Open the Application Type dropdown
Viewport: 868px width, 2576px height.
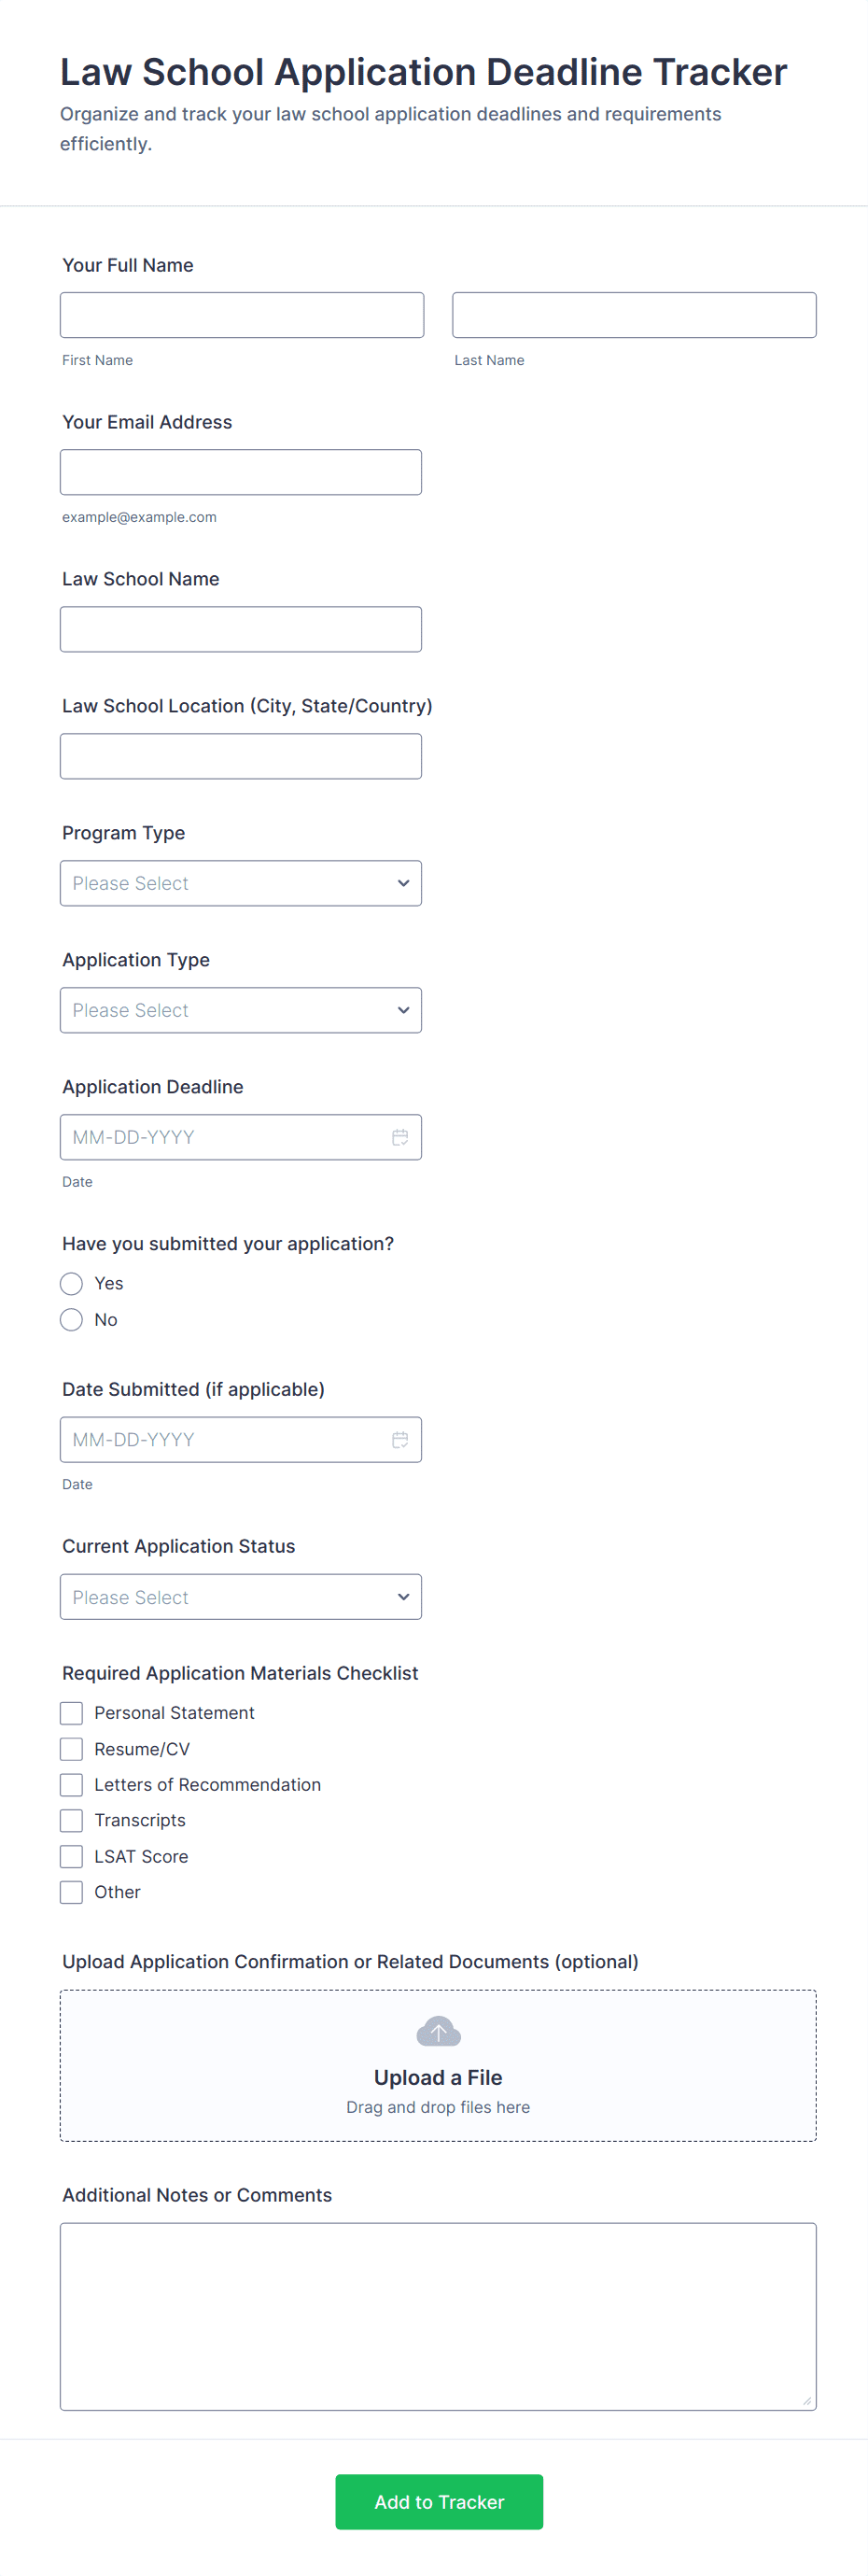click(240, 1010)
